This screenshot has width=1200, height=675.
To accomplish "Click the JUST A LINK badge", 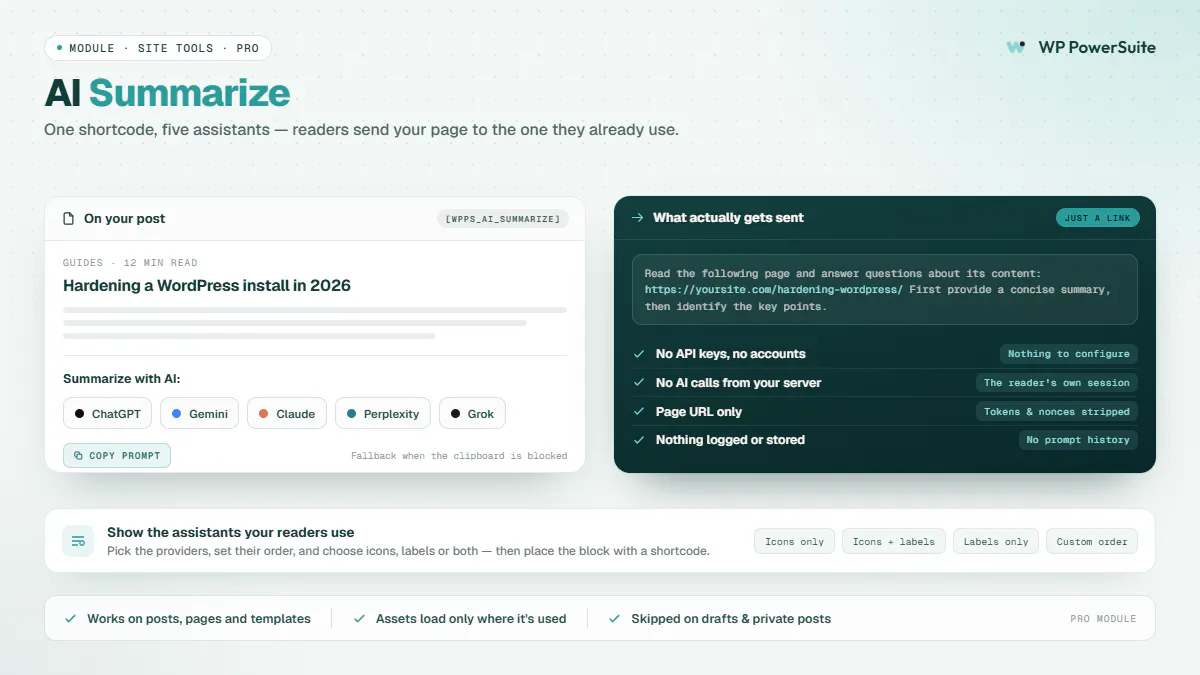I will (x=1097, y=218).
